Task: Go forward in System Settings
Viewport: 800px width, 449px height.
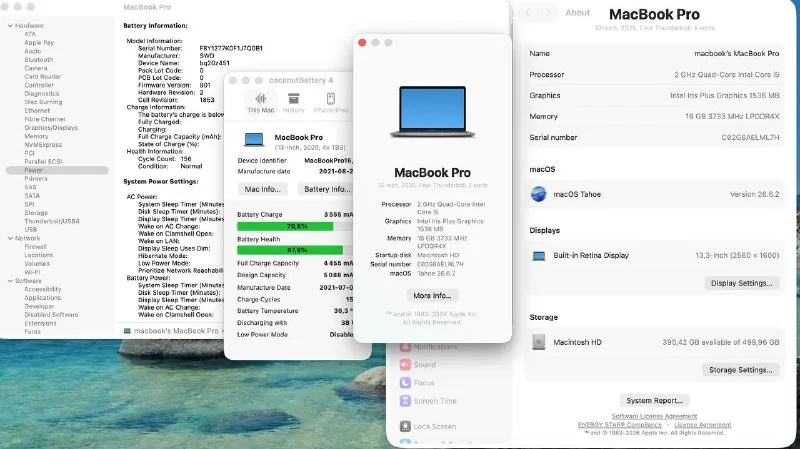Action: [548, 13]
